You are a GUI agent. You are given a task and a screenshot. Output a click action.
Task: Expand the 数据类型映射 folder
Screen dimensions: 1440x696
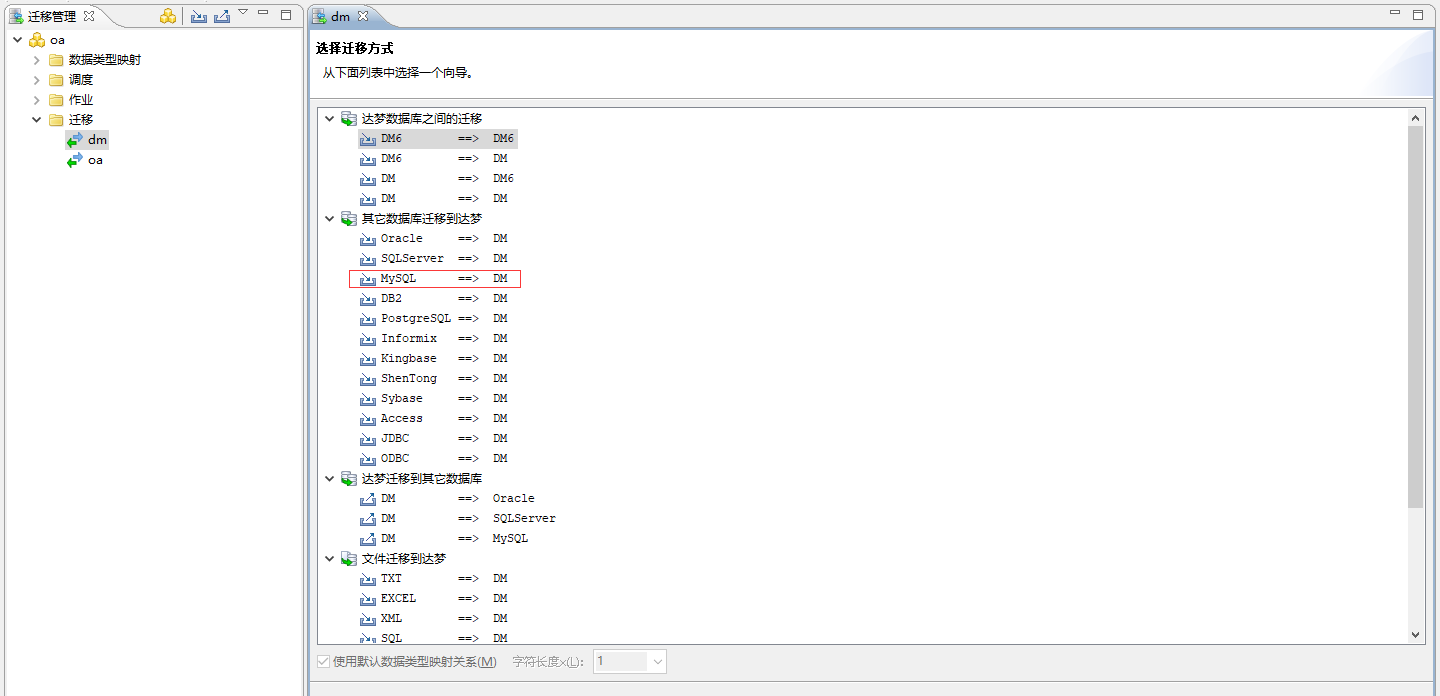[x=37, y=60]
